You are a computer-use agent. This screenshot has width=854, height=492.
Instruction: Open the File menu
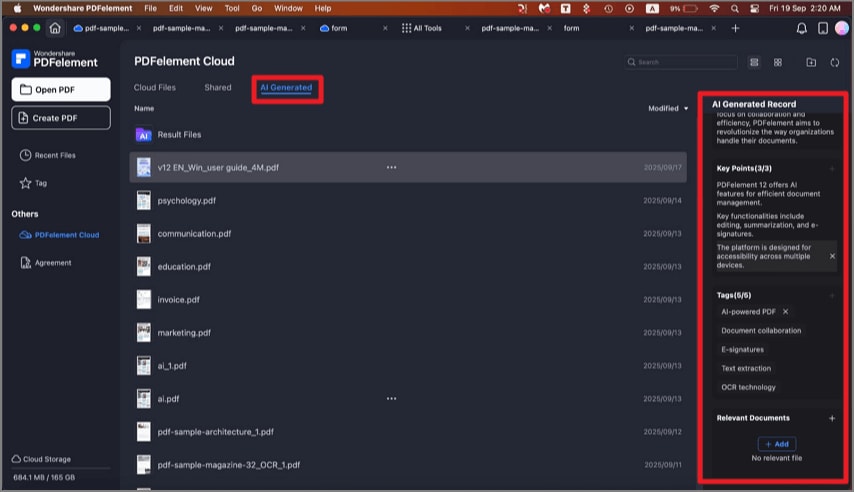[x=150, y=8]
